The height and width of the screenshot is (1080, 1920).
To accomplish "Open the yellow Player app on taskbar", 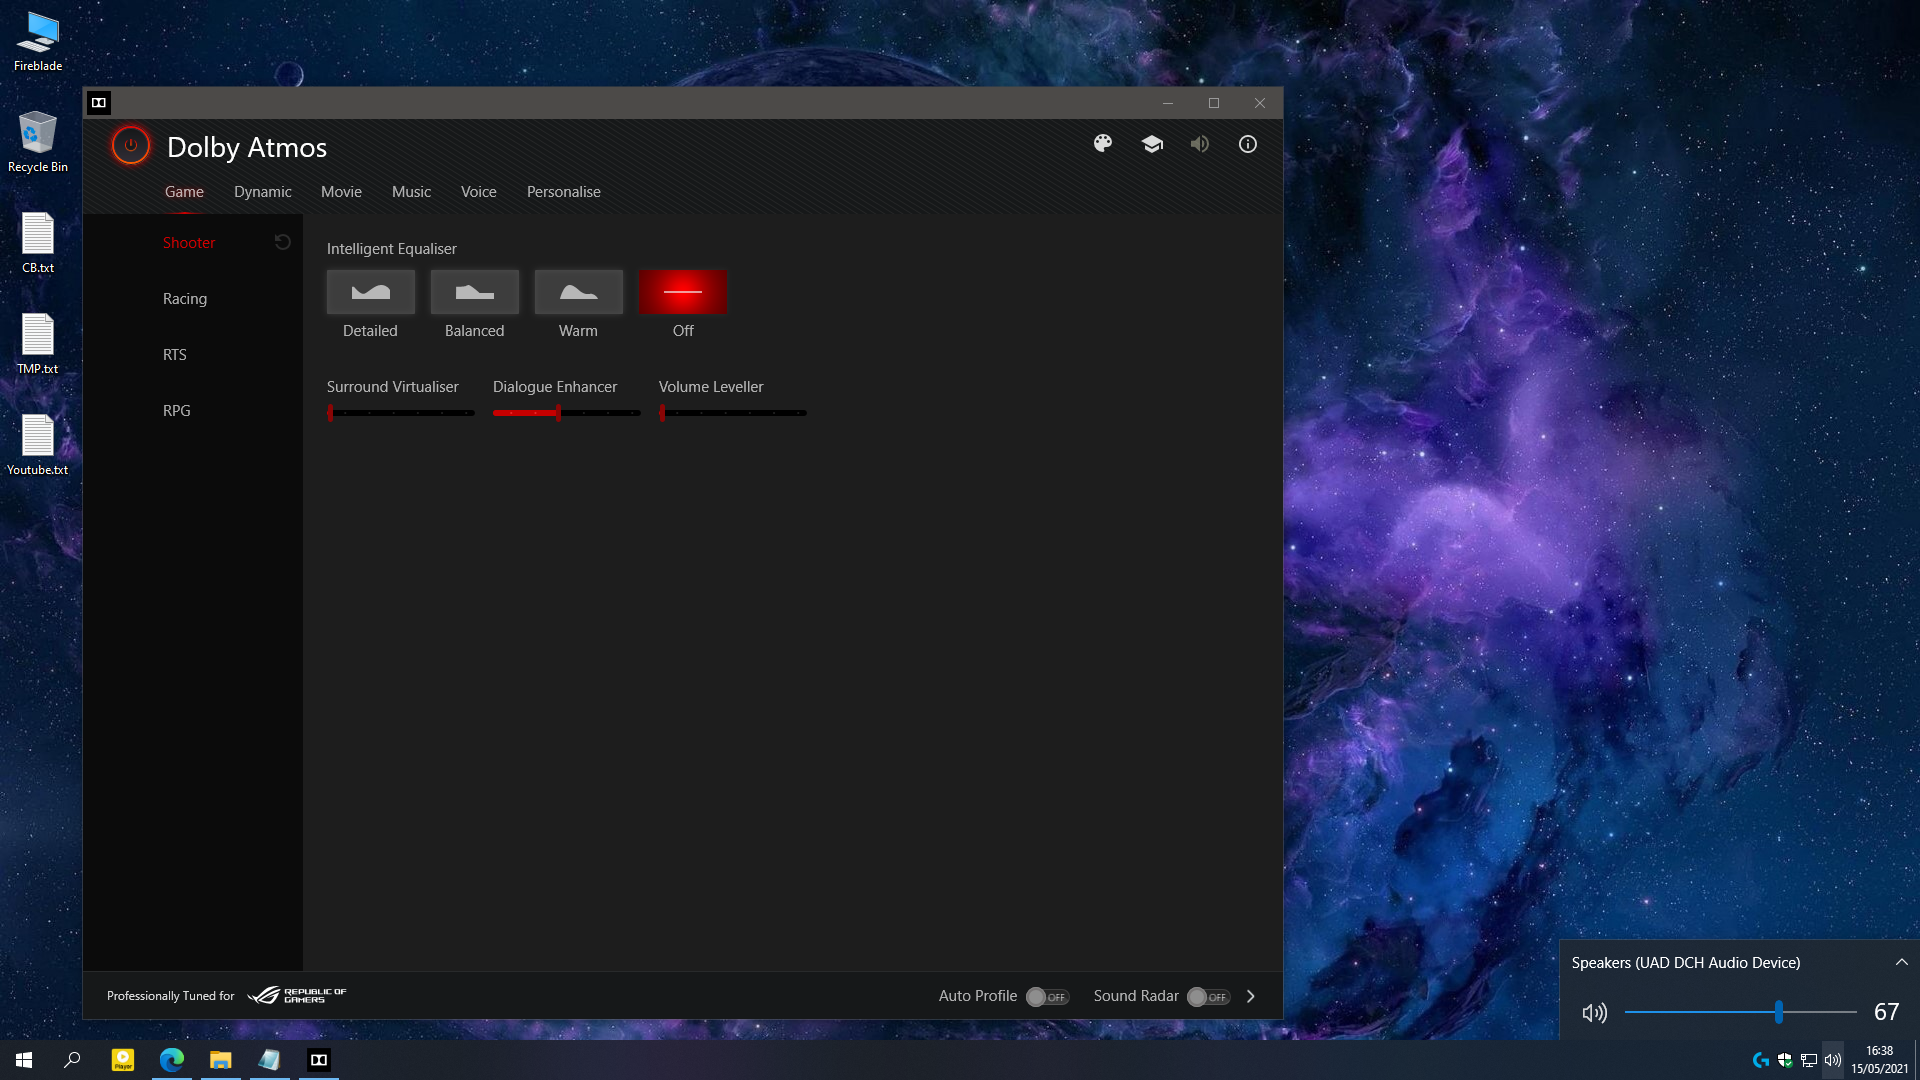I will (x=123, y=1060).
